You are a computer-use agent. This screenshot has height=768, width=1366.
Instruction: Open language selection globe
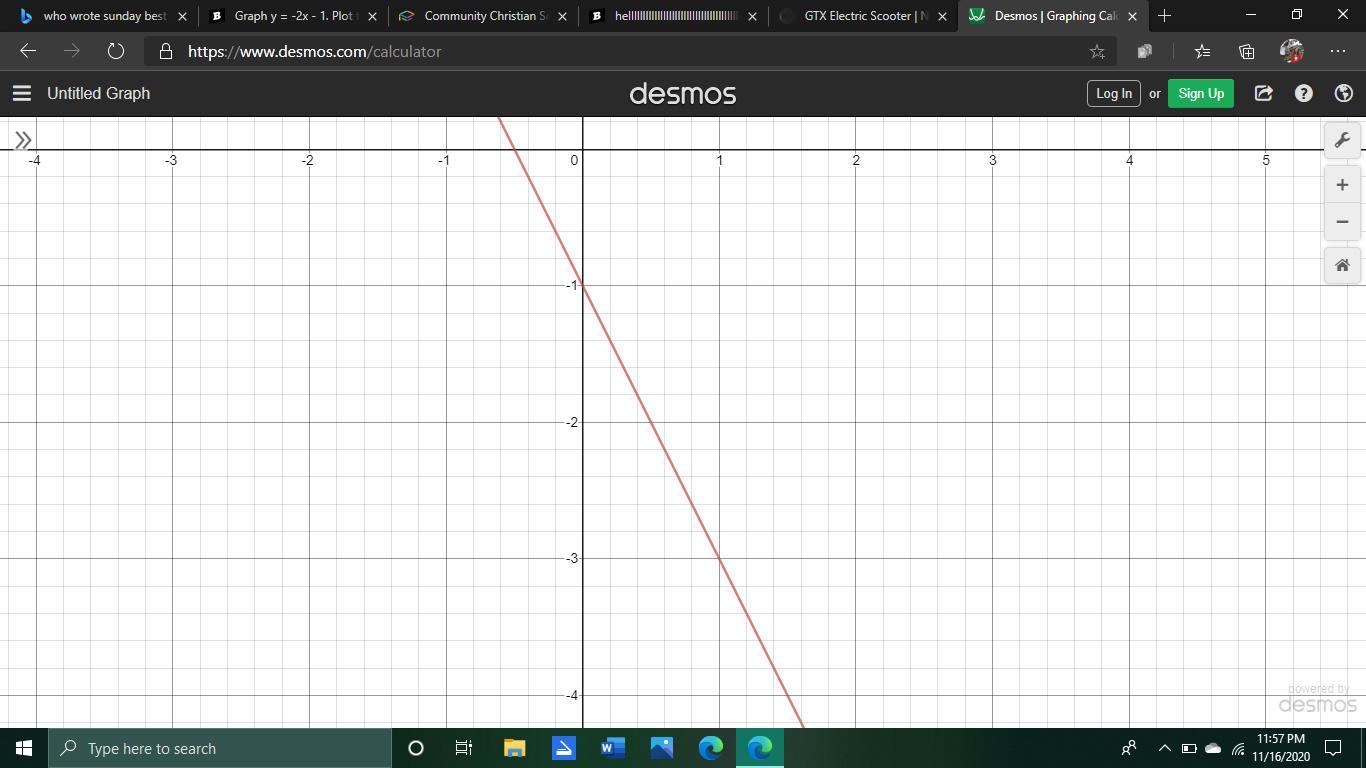tap(1344, 93)
